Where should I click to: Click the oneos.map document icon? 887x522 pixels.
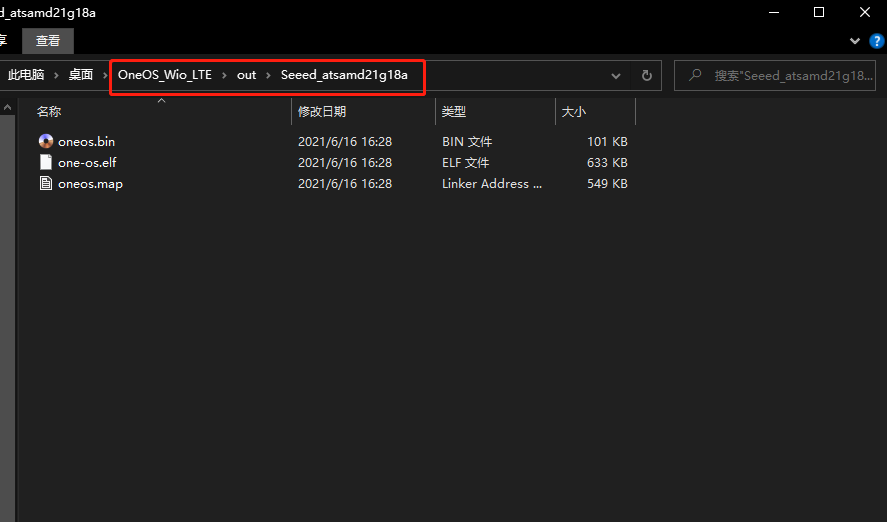(46, 183)
